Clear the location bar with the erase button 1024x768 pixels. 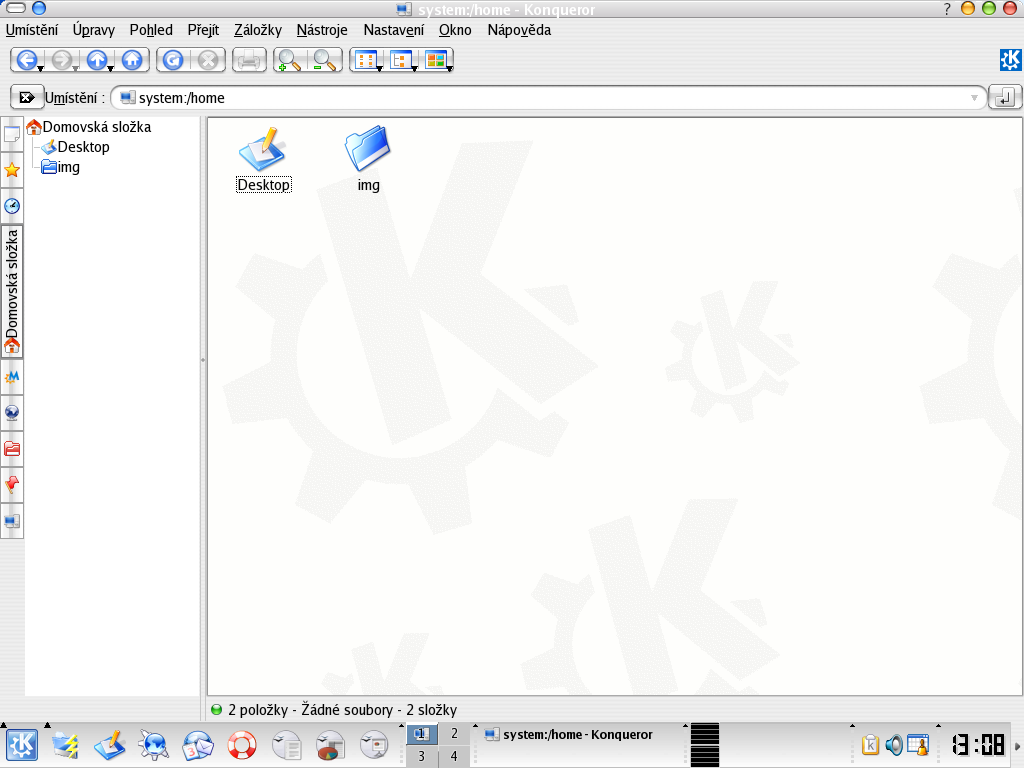27,98
